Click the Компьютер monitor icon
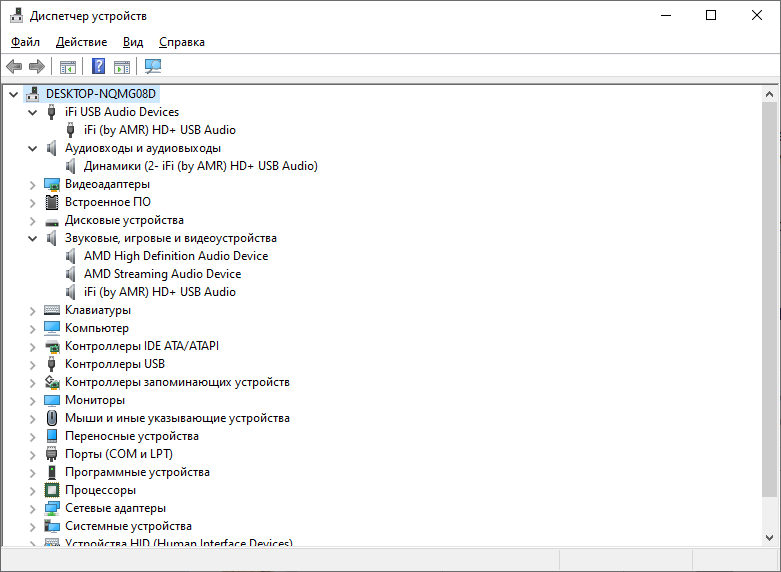The width and height of the screenshot is (781, 572). pyautogui.click(x=52, y=328)
